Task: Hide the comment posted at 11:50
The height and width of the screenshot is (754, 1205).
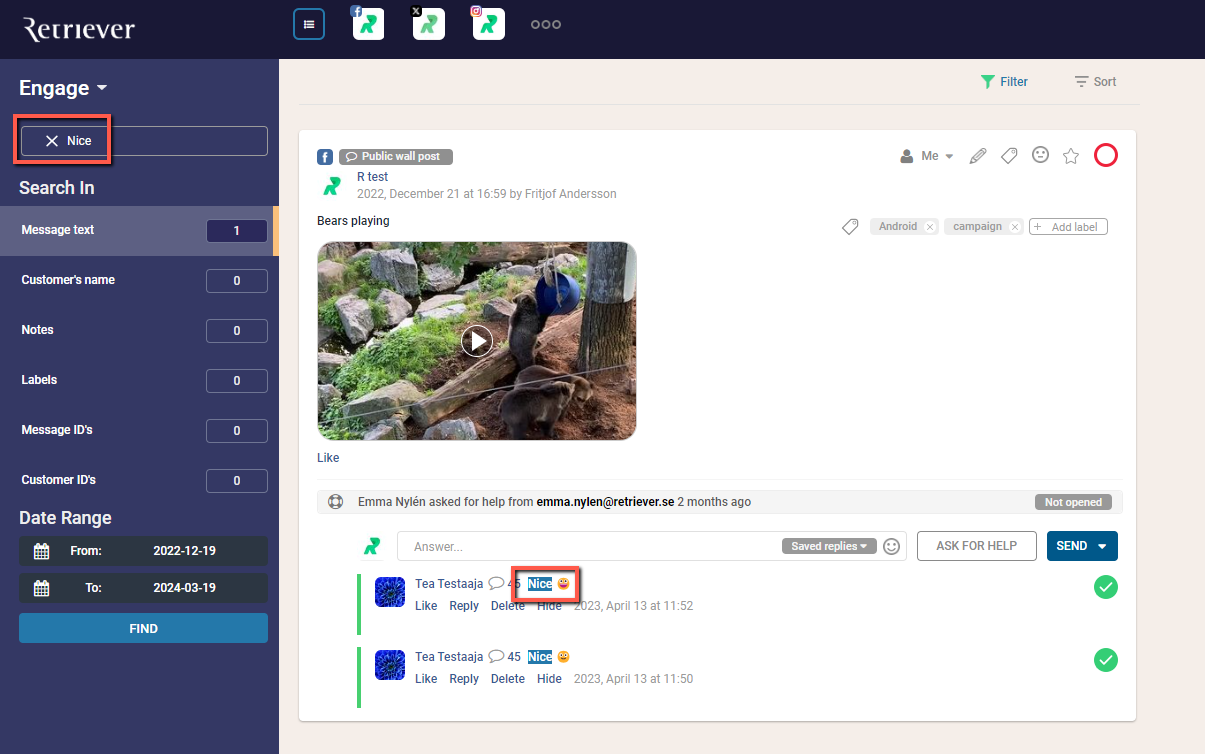Action: coord(549,679)
